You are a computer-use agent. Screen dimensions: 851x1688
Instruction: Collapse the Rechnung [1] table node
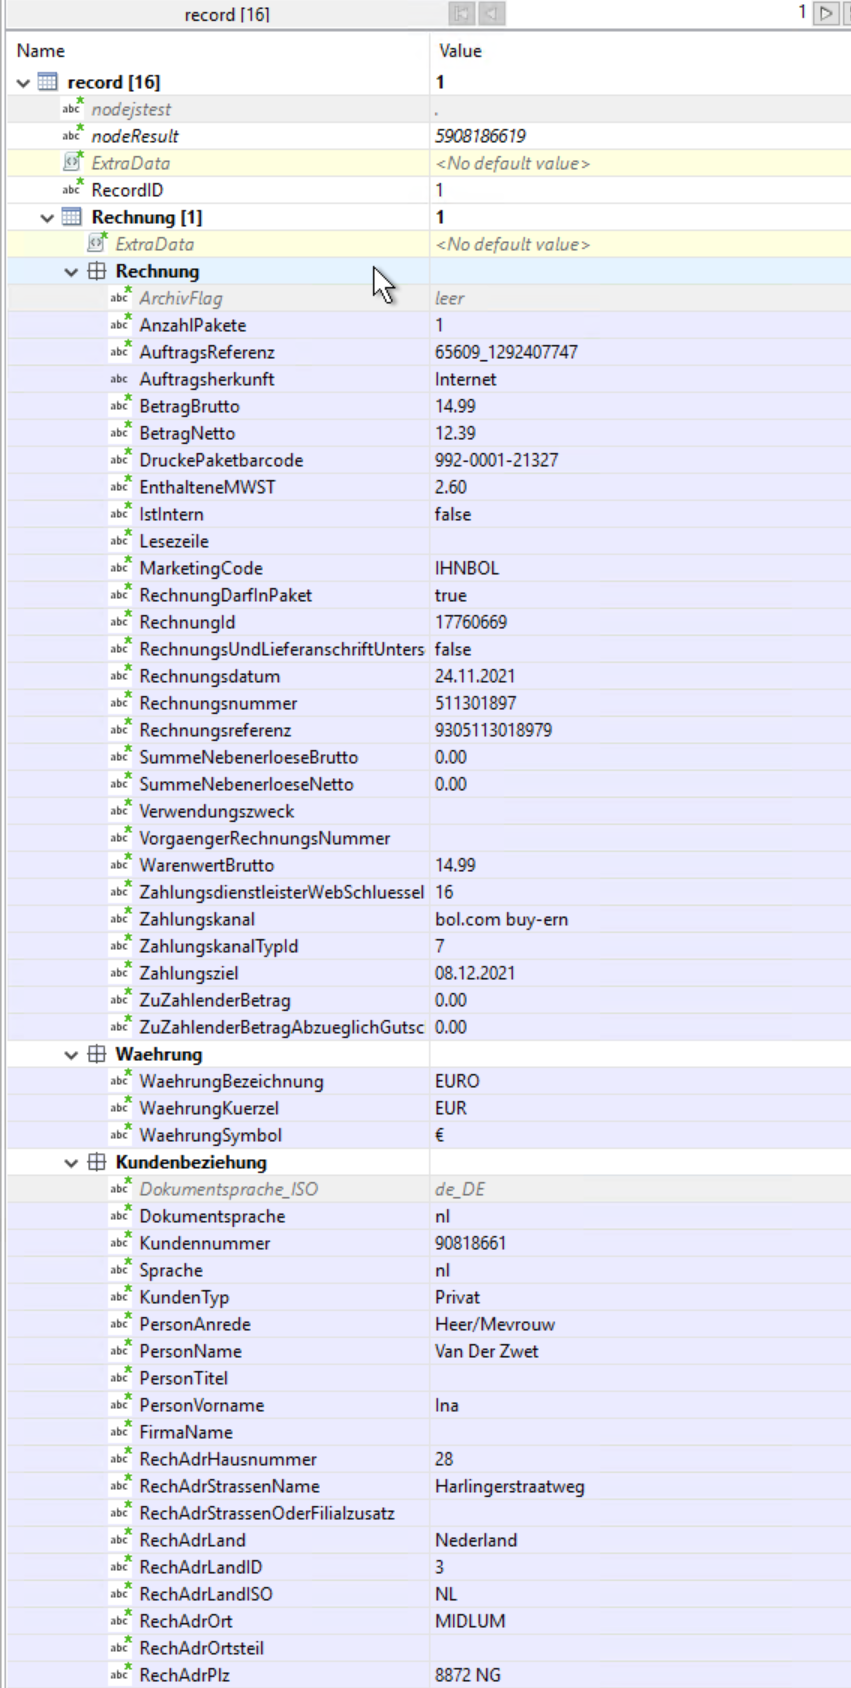[x=47, y=218]
